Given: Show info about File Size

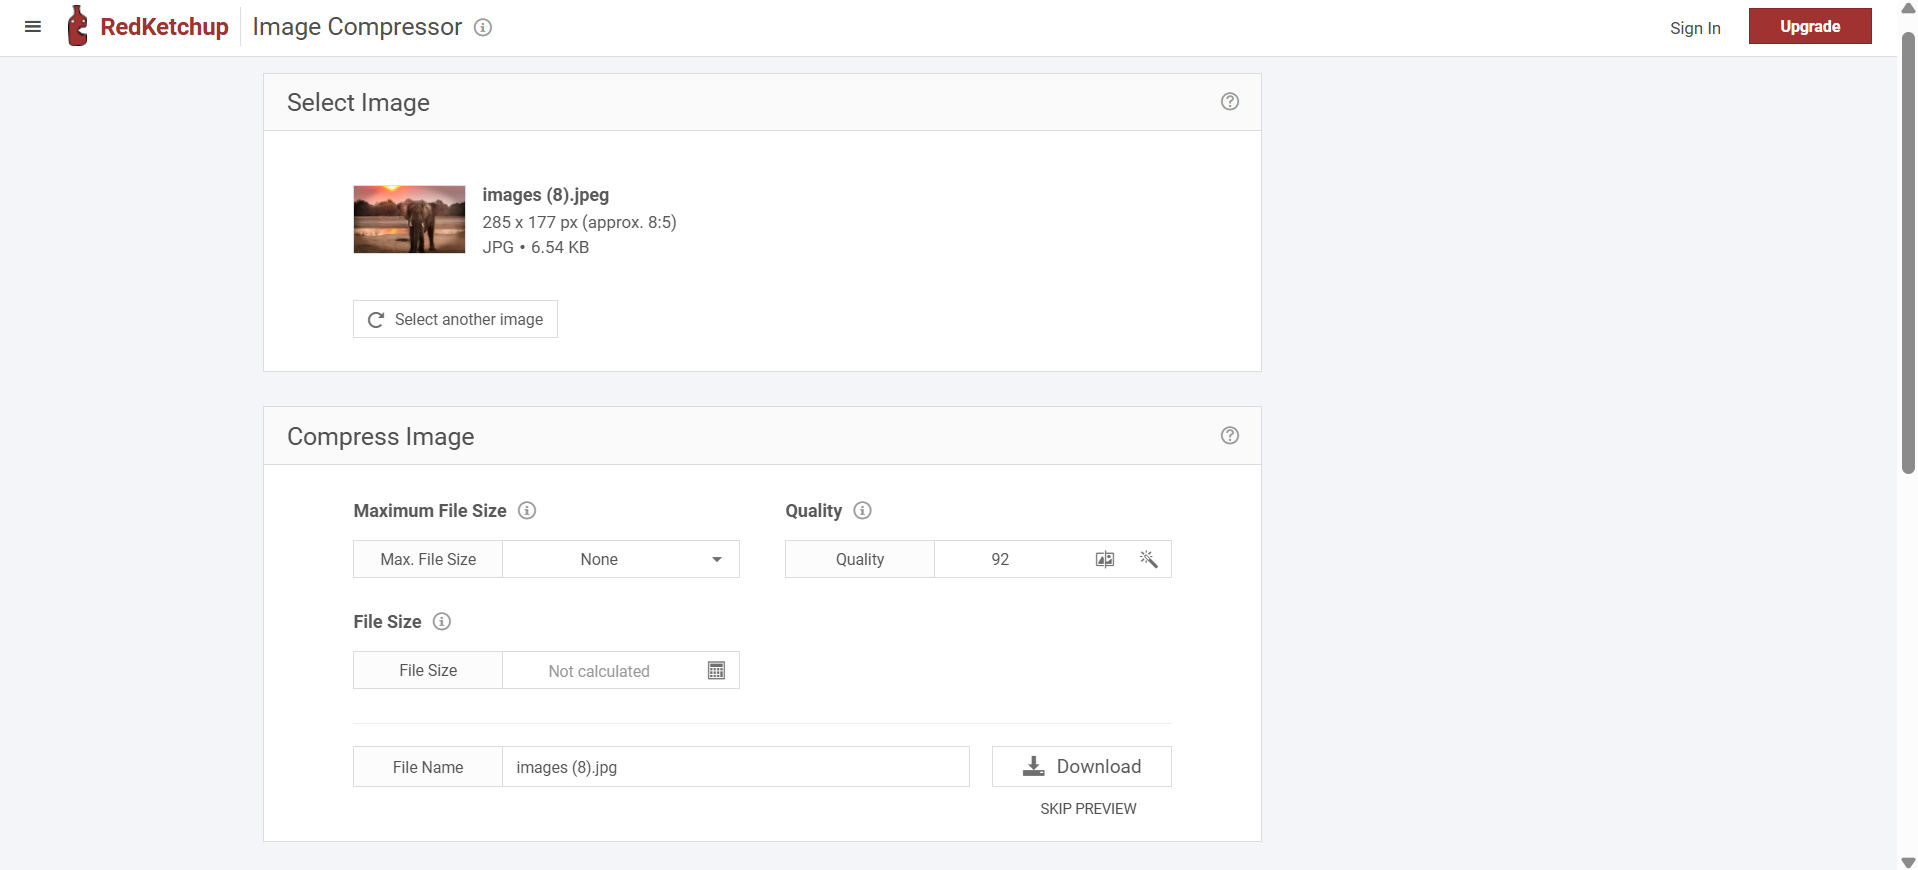Looking at the screenshot, I should (441, 622).
